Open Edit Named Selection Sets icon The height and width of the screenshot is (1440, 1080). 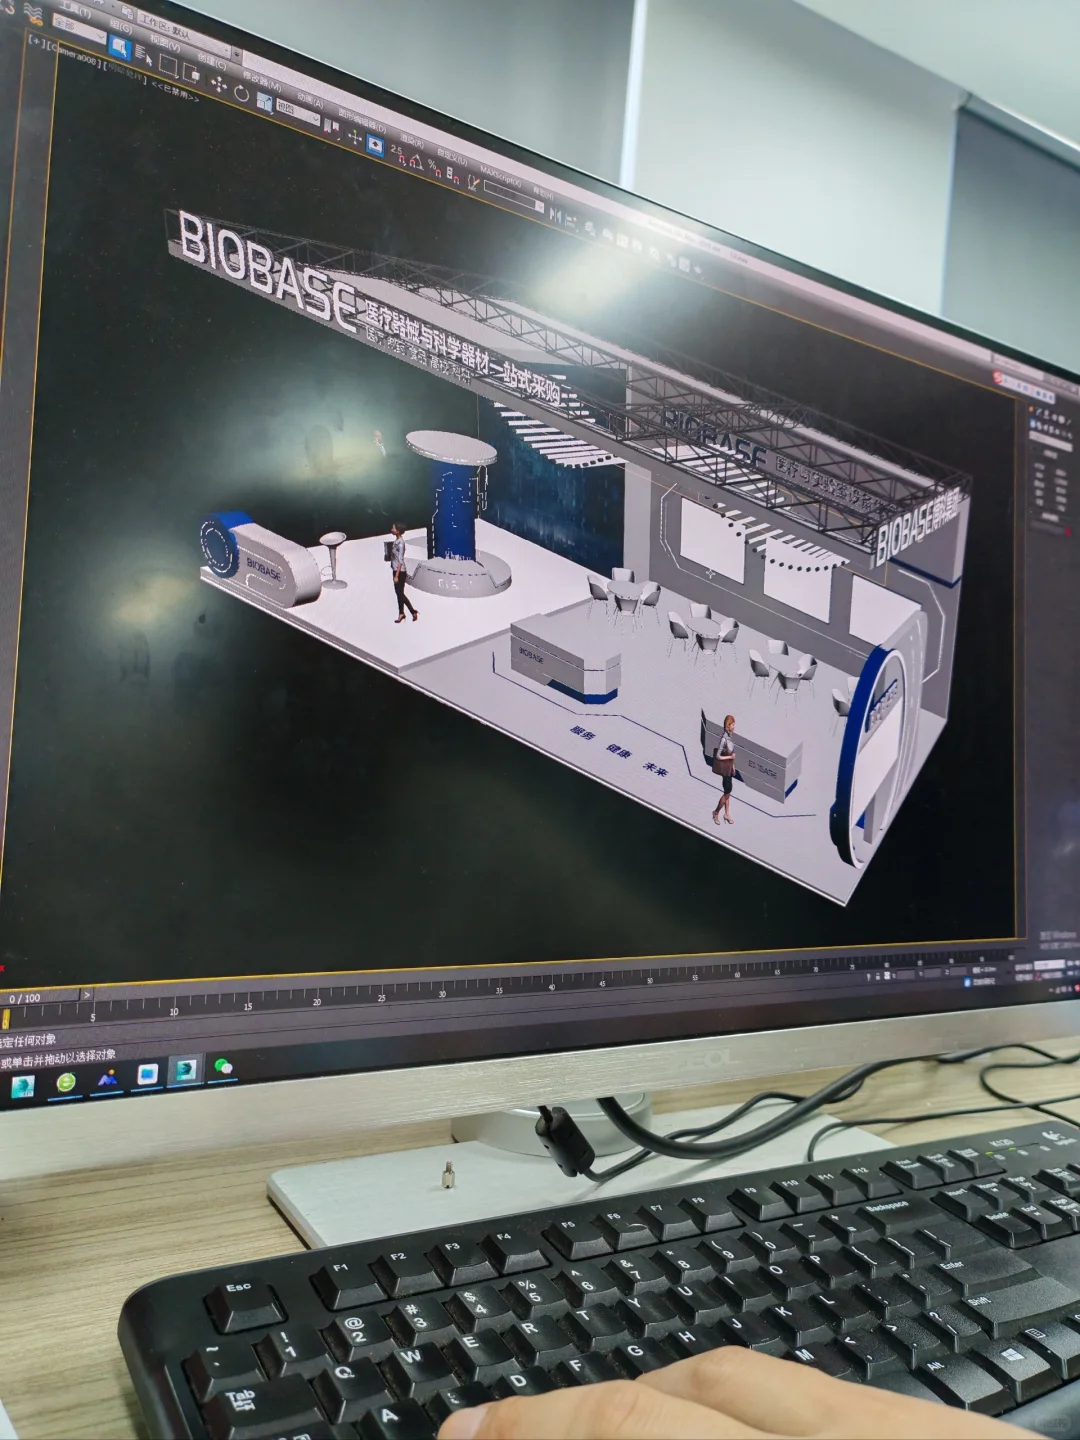[472, 183]
